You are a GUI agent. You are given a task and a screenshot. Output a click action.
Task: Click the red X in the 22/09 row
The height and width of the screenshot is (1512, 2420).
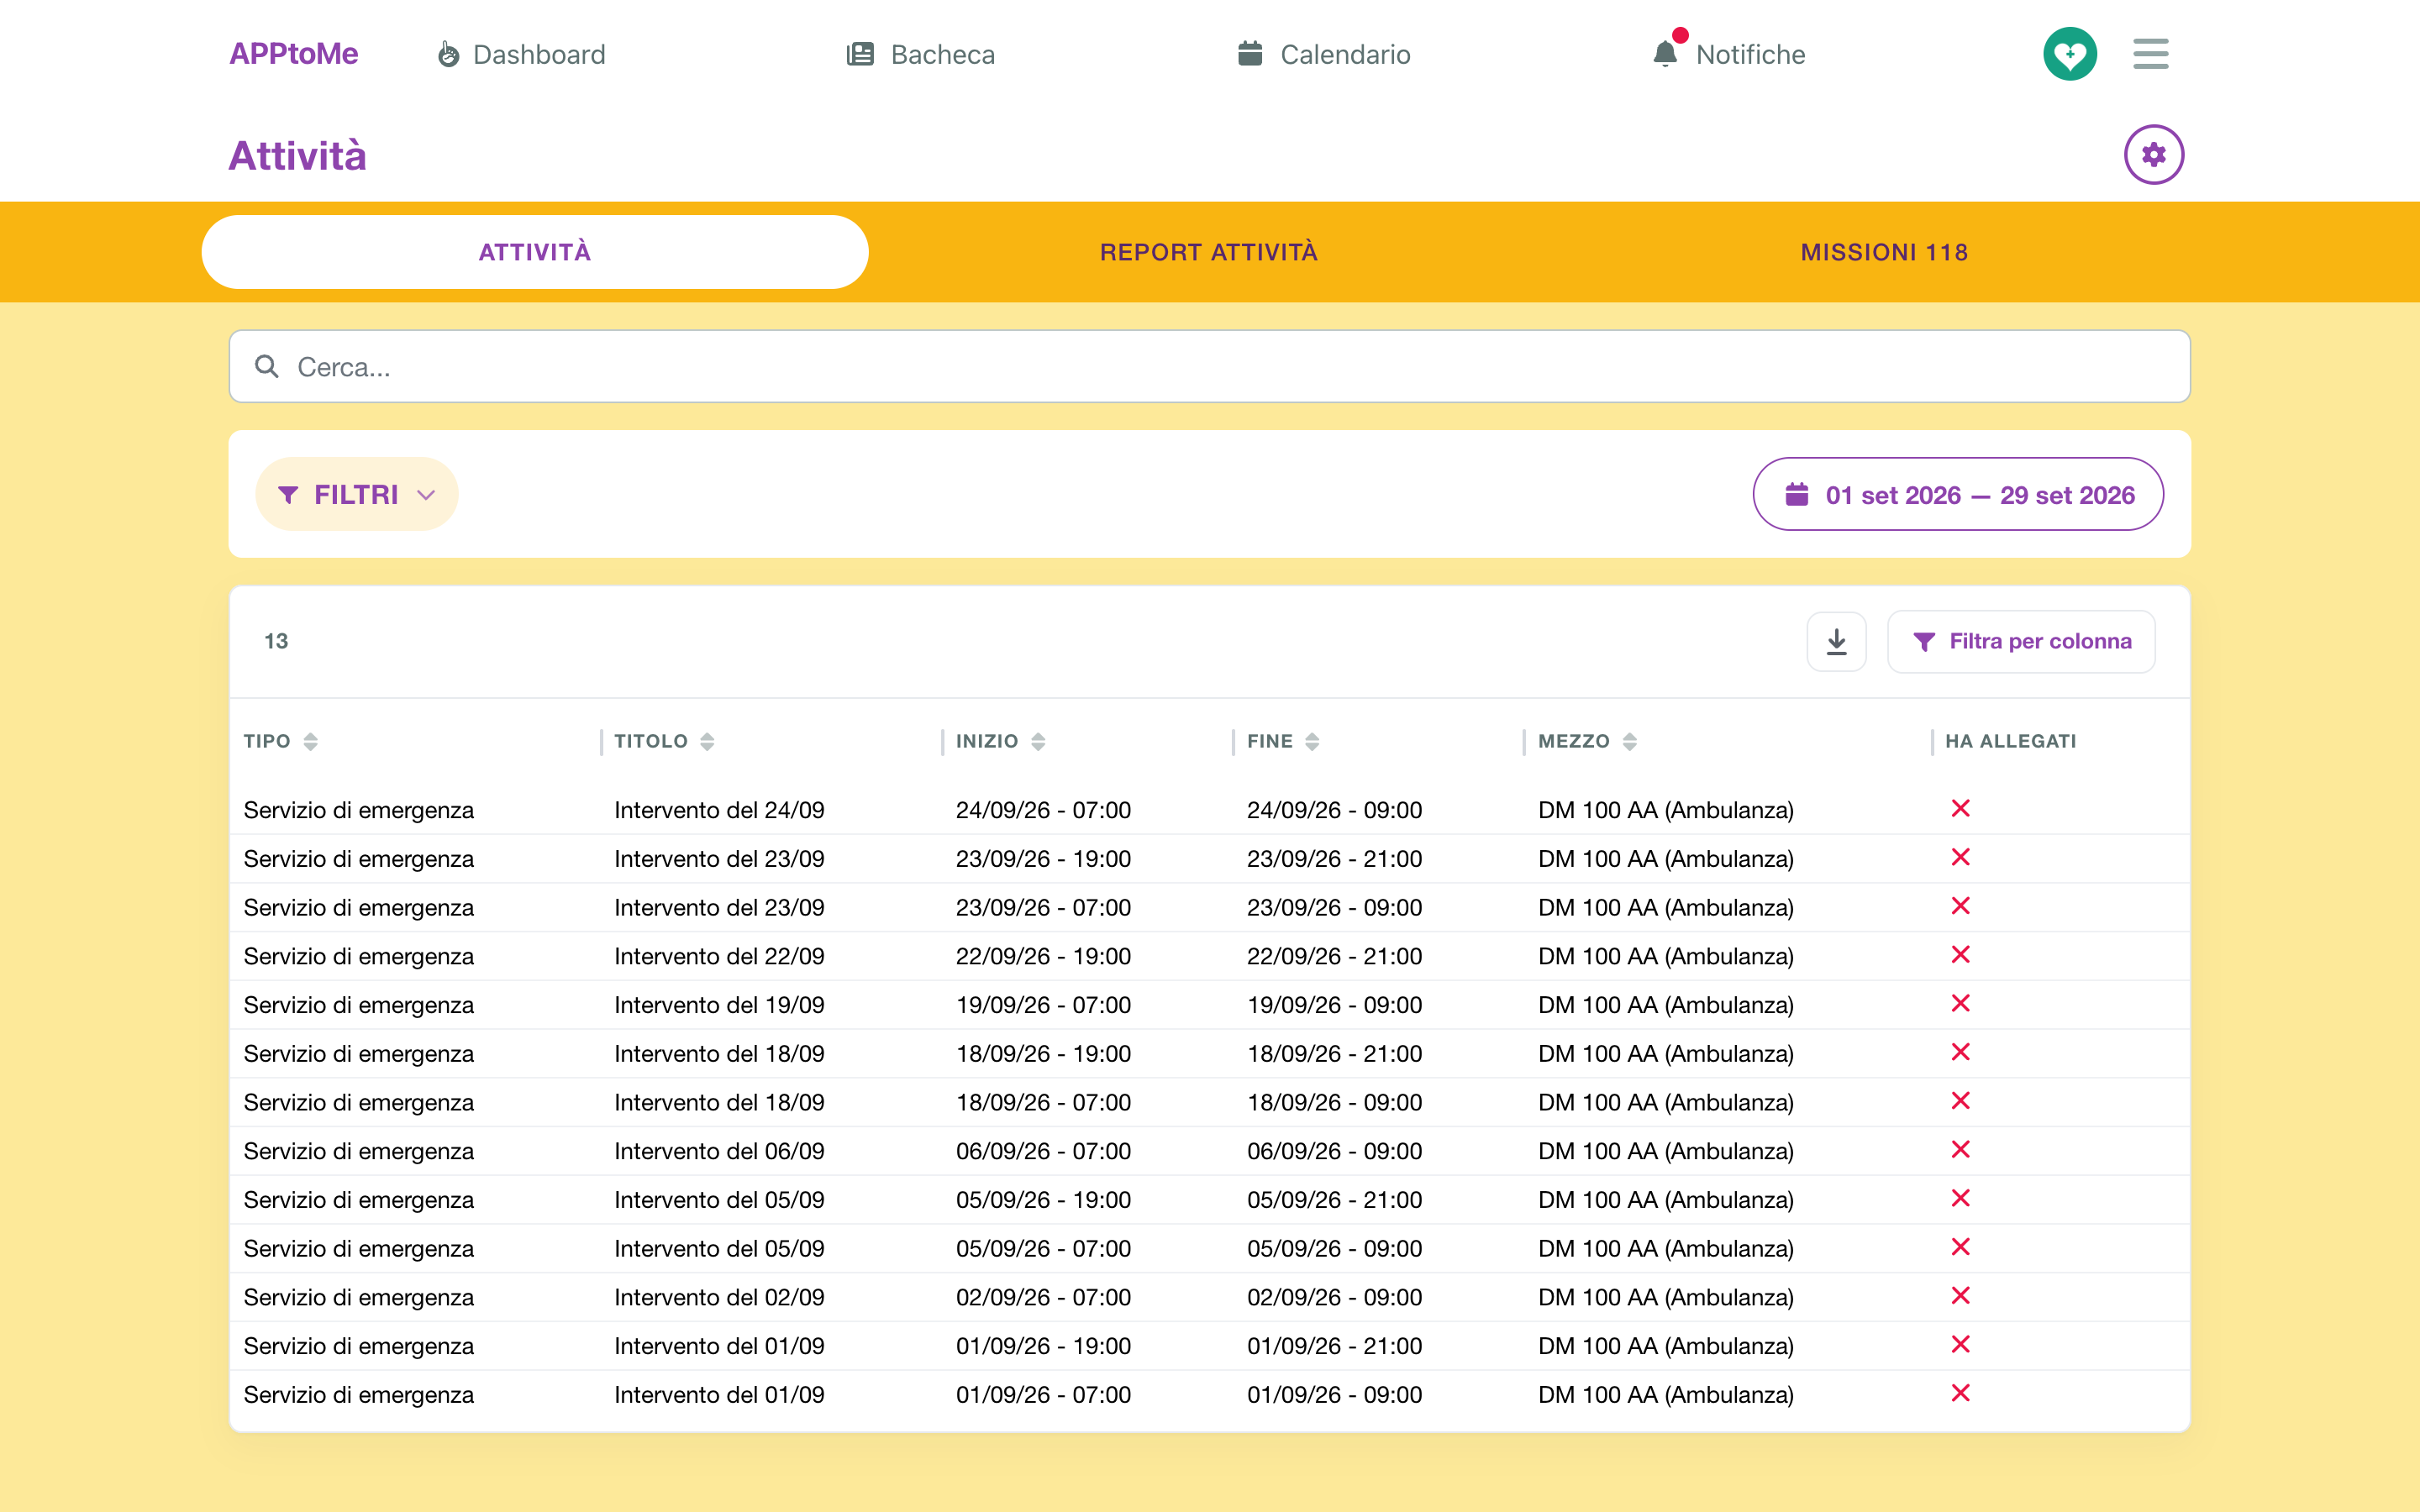click(1960, 954)
